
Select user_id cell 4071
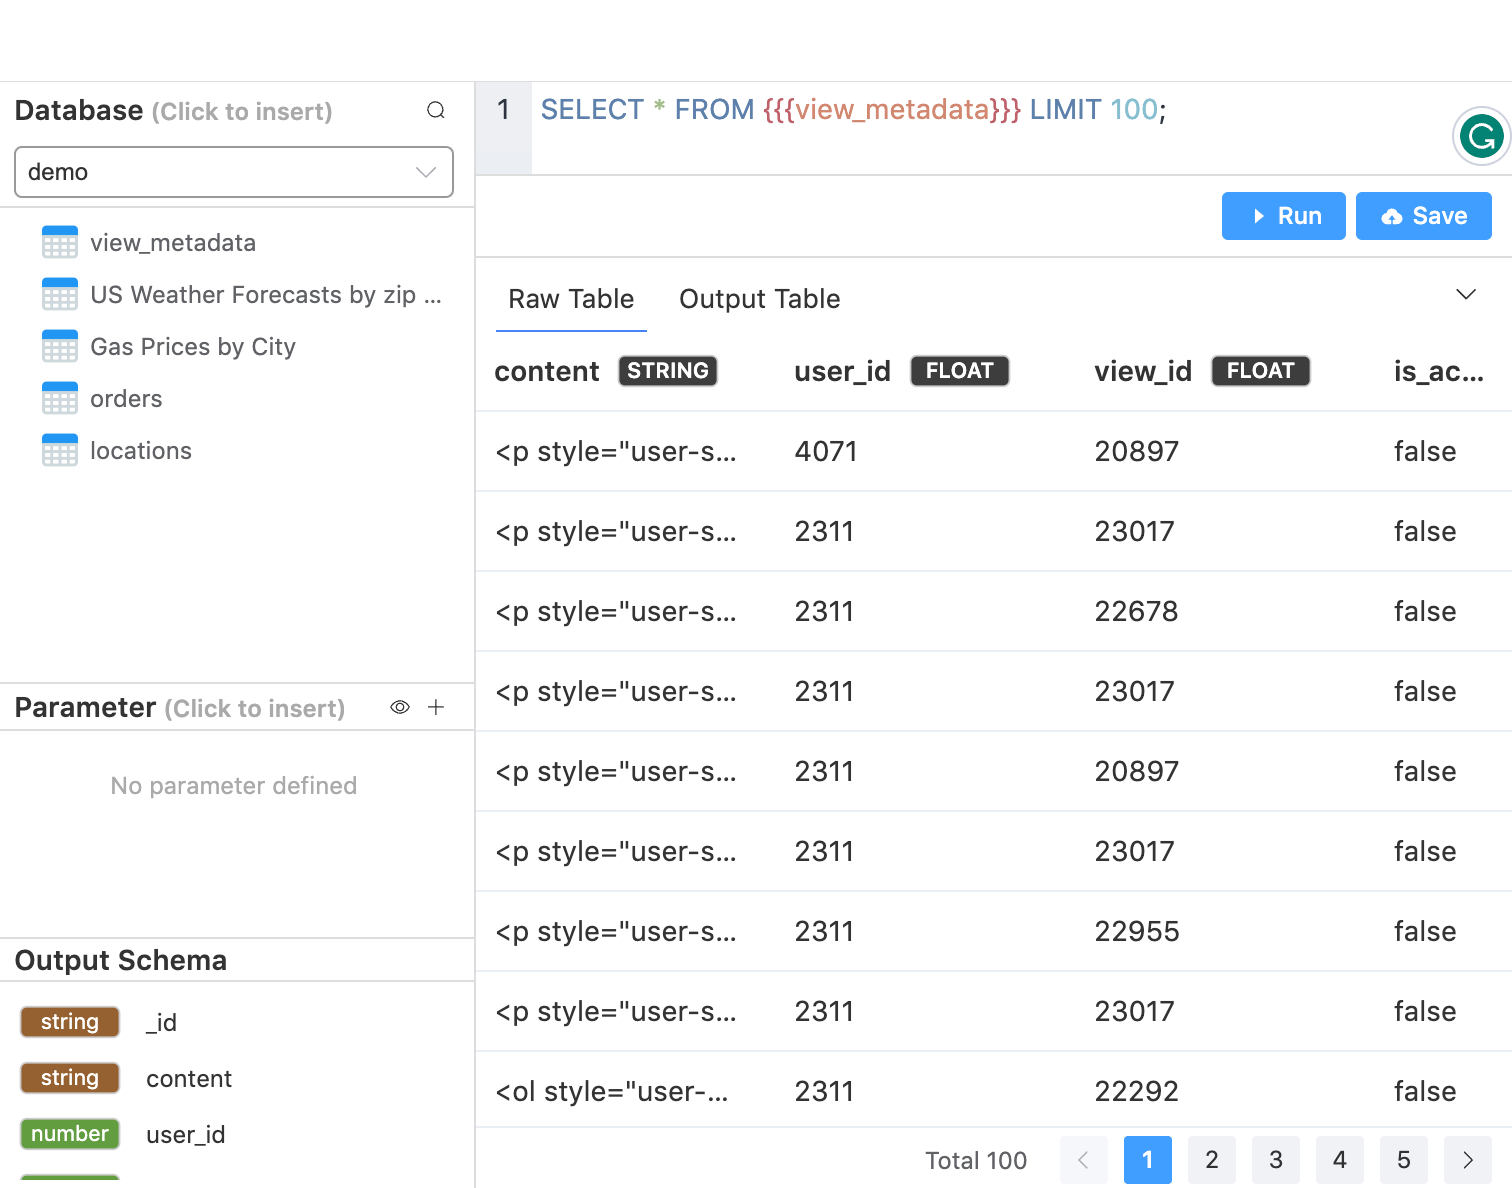(826, 451)
